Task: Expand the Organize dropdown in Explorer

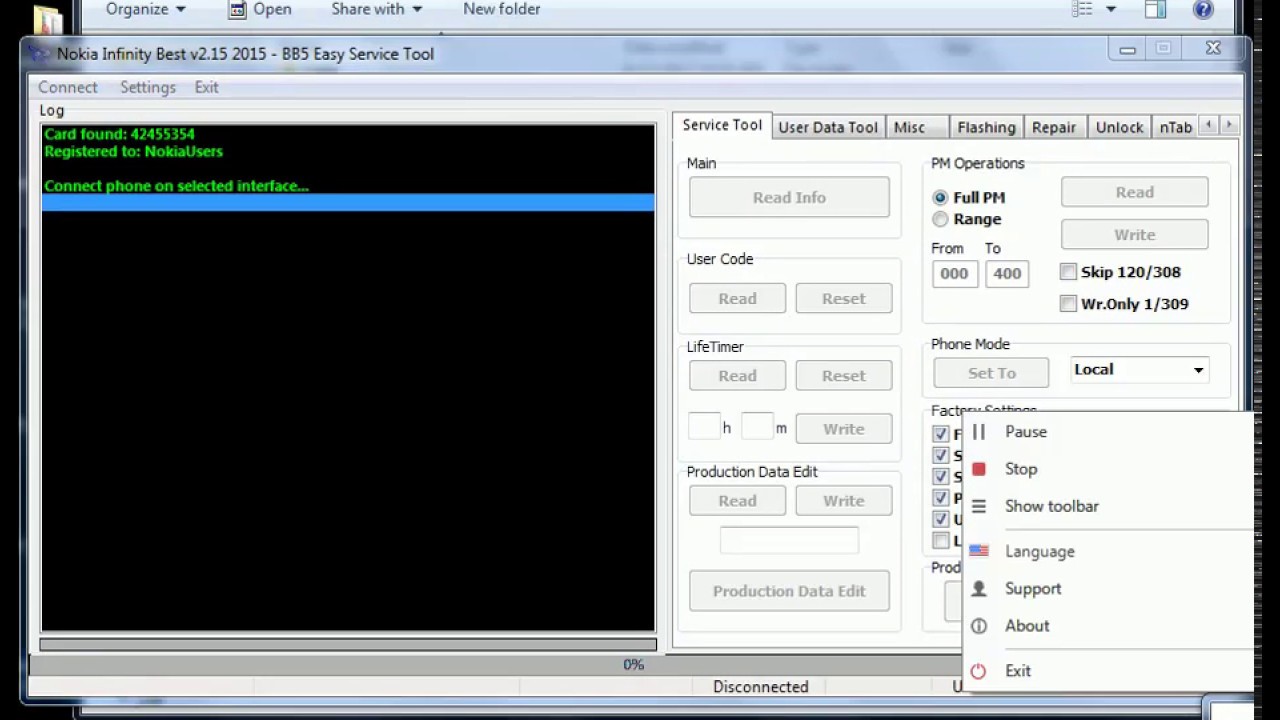Action: coord(146,9)
